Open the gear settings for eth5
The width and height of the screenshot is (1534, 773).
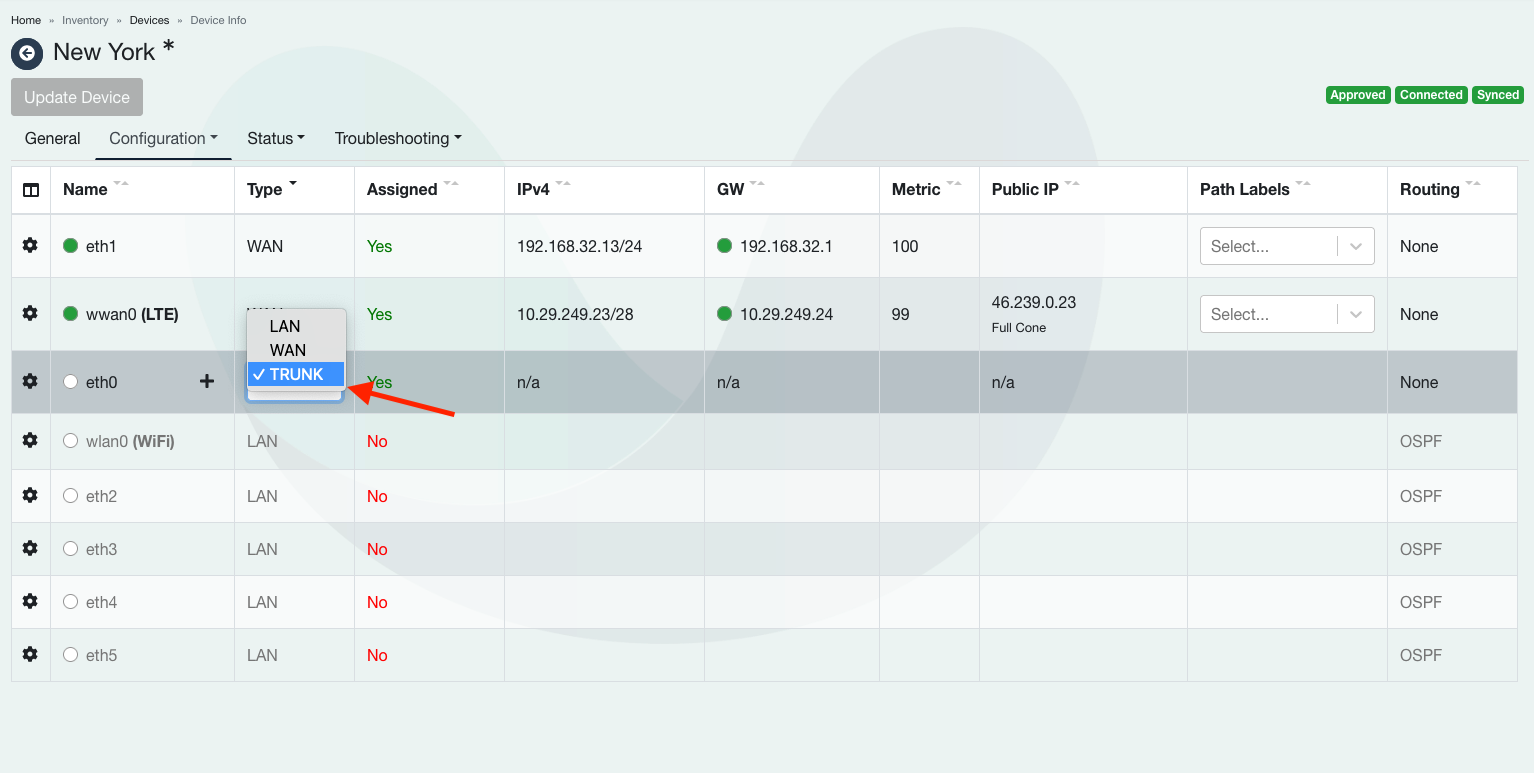[30, 655]
